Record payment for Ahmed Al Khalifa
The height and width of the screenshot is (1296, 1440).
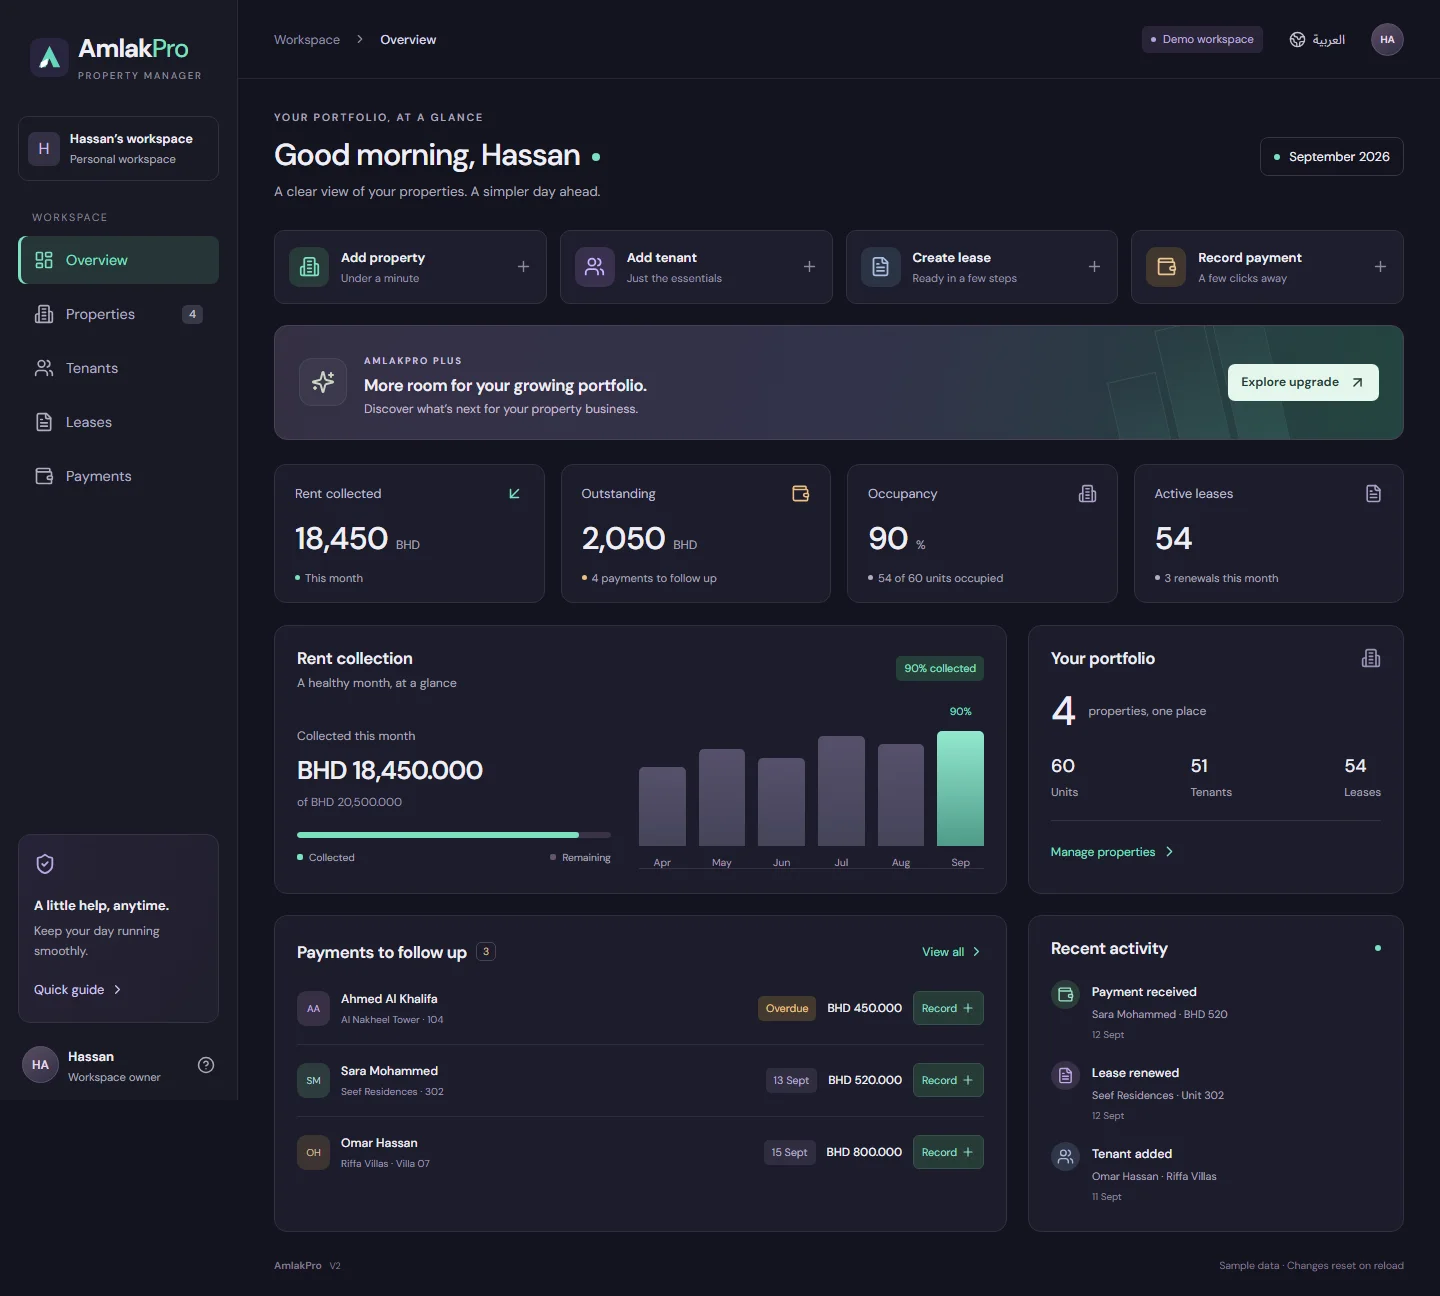point(948,1008)
